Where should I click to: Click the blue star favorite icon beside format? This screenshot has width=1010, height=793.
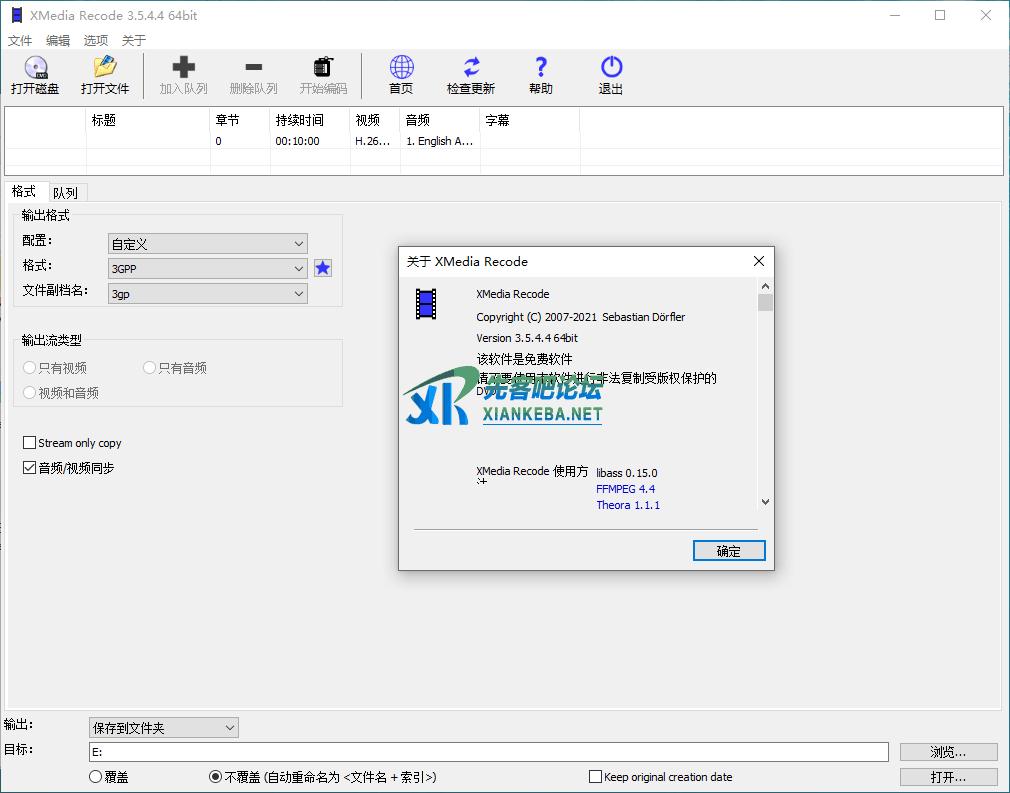point(323,268)
